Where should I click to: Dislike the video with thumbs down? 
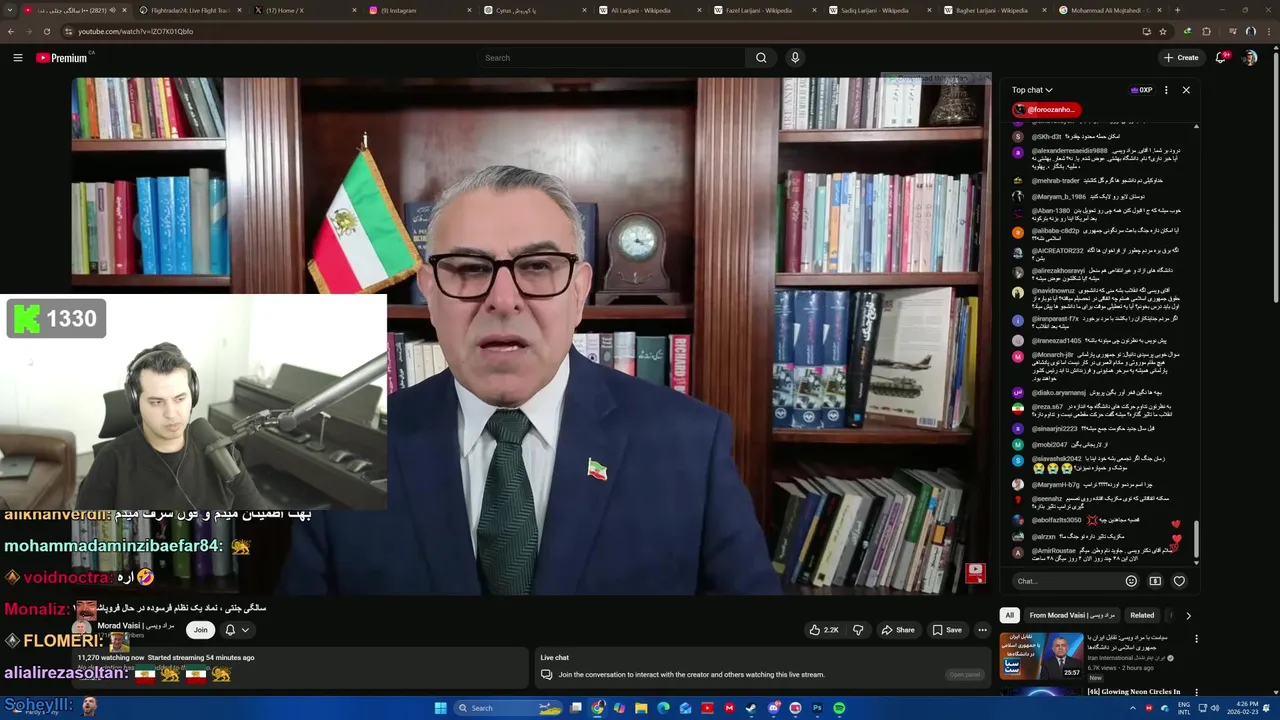[858, 630]
